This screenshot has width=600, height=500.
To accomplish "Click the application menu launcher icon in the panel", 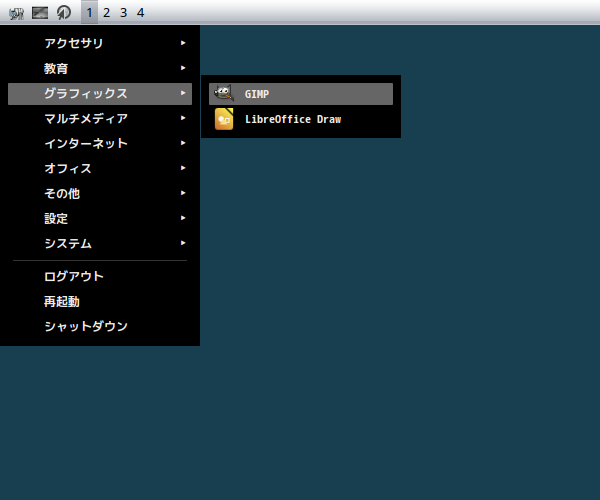I will pyautogui.click(x=16, y=13).
